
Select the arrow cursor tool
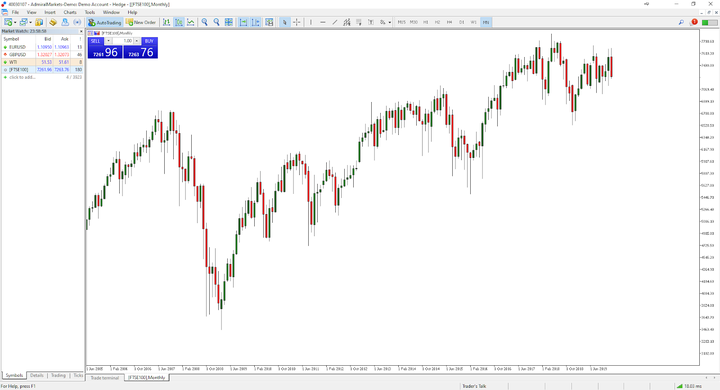285,22
